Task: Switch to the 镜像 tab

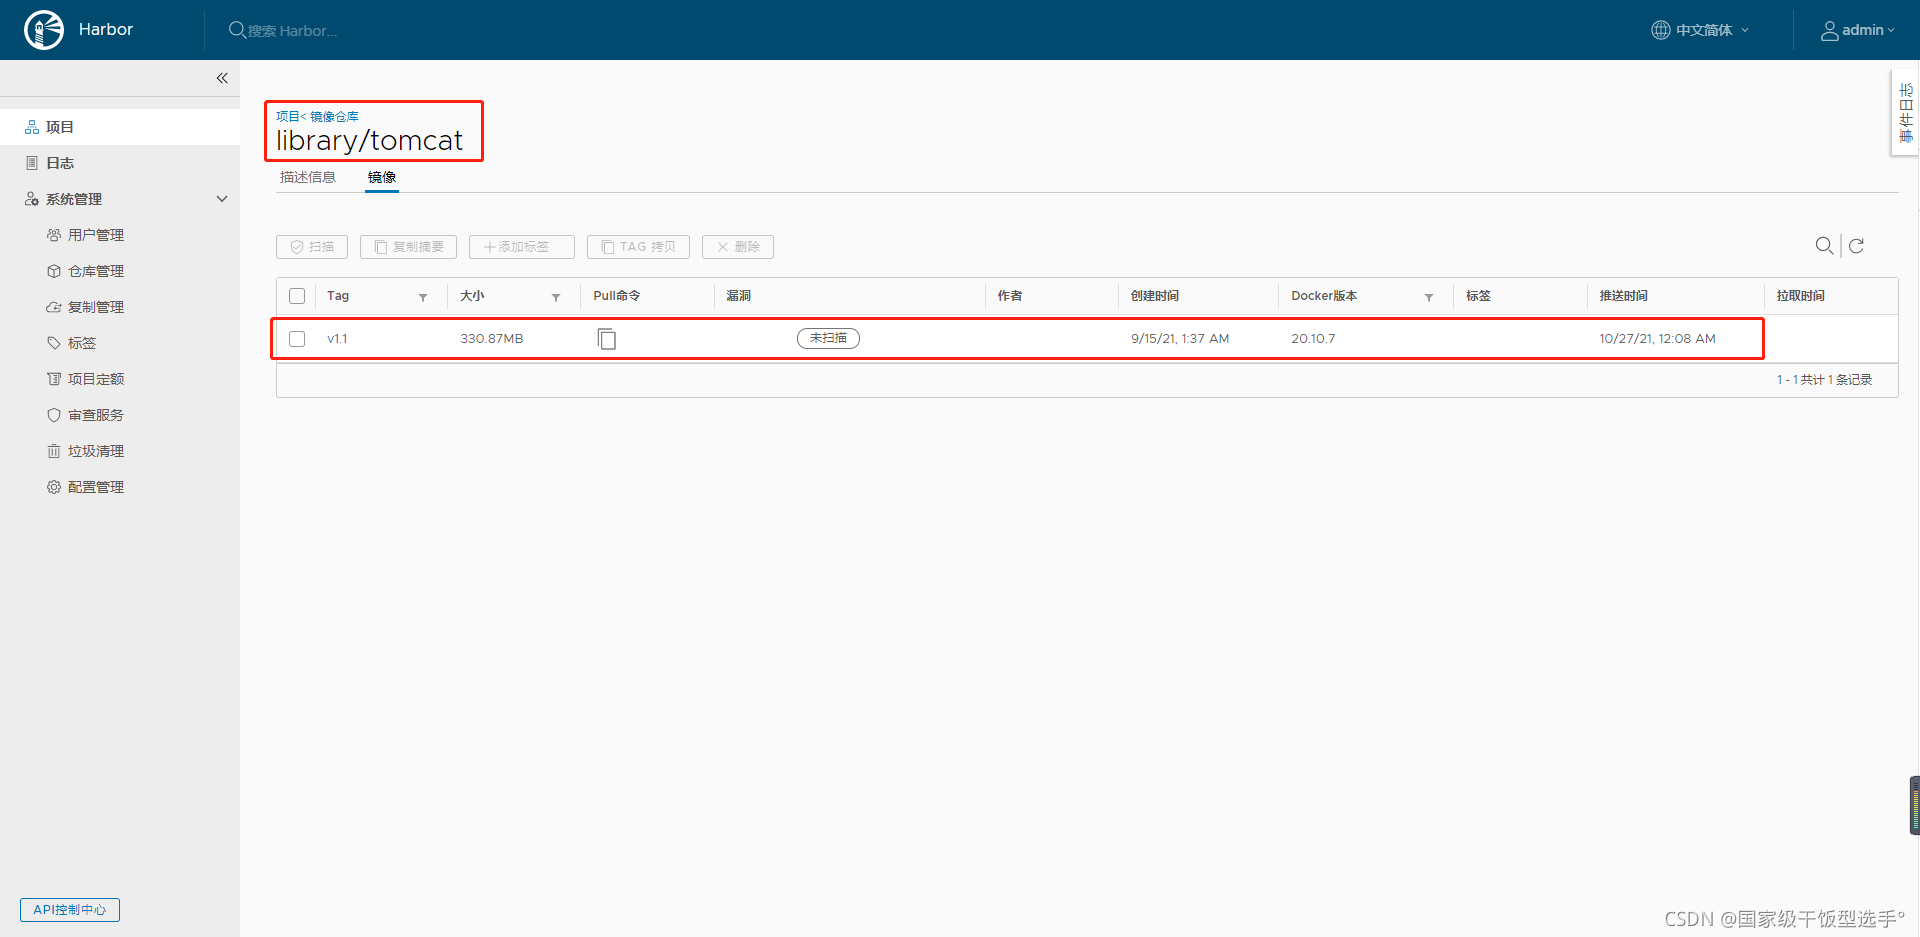Action: (382, 177)
